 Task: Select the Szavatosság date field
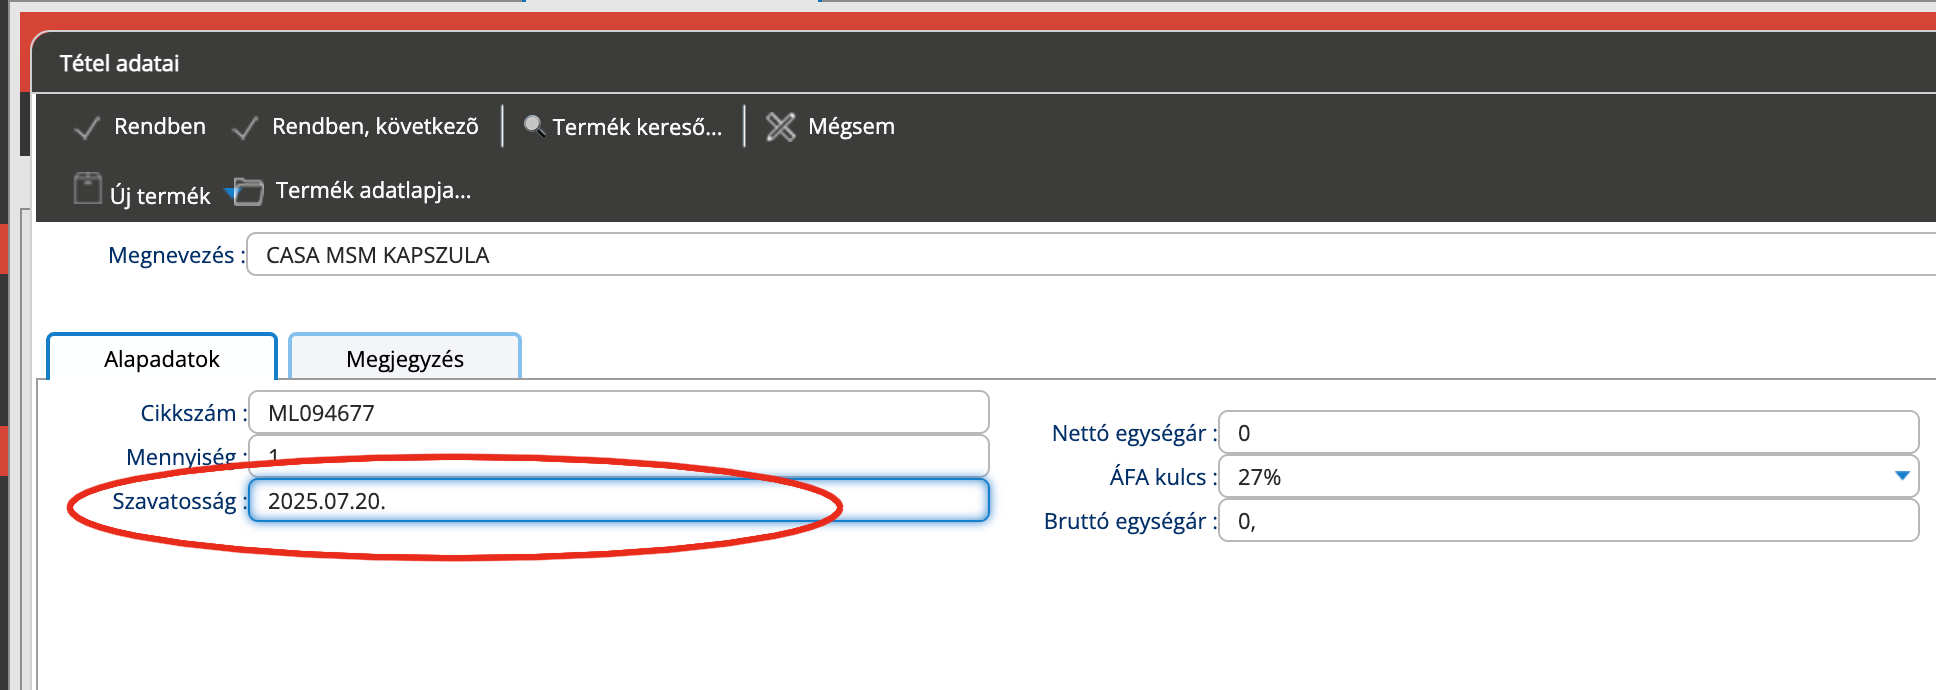[x=618, y=500]
